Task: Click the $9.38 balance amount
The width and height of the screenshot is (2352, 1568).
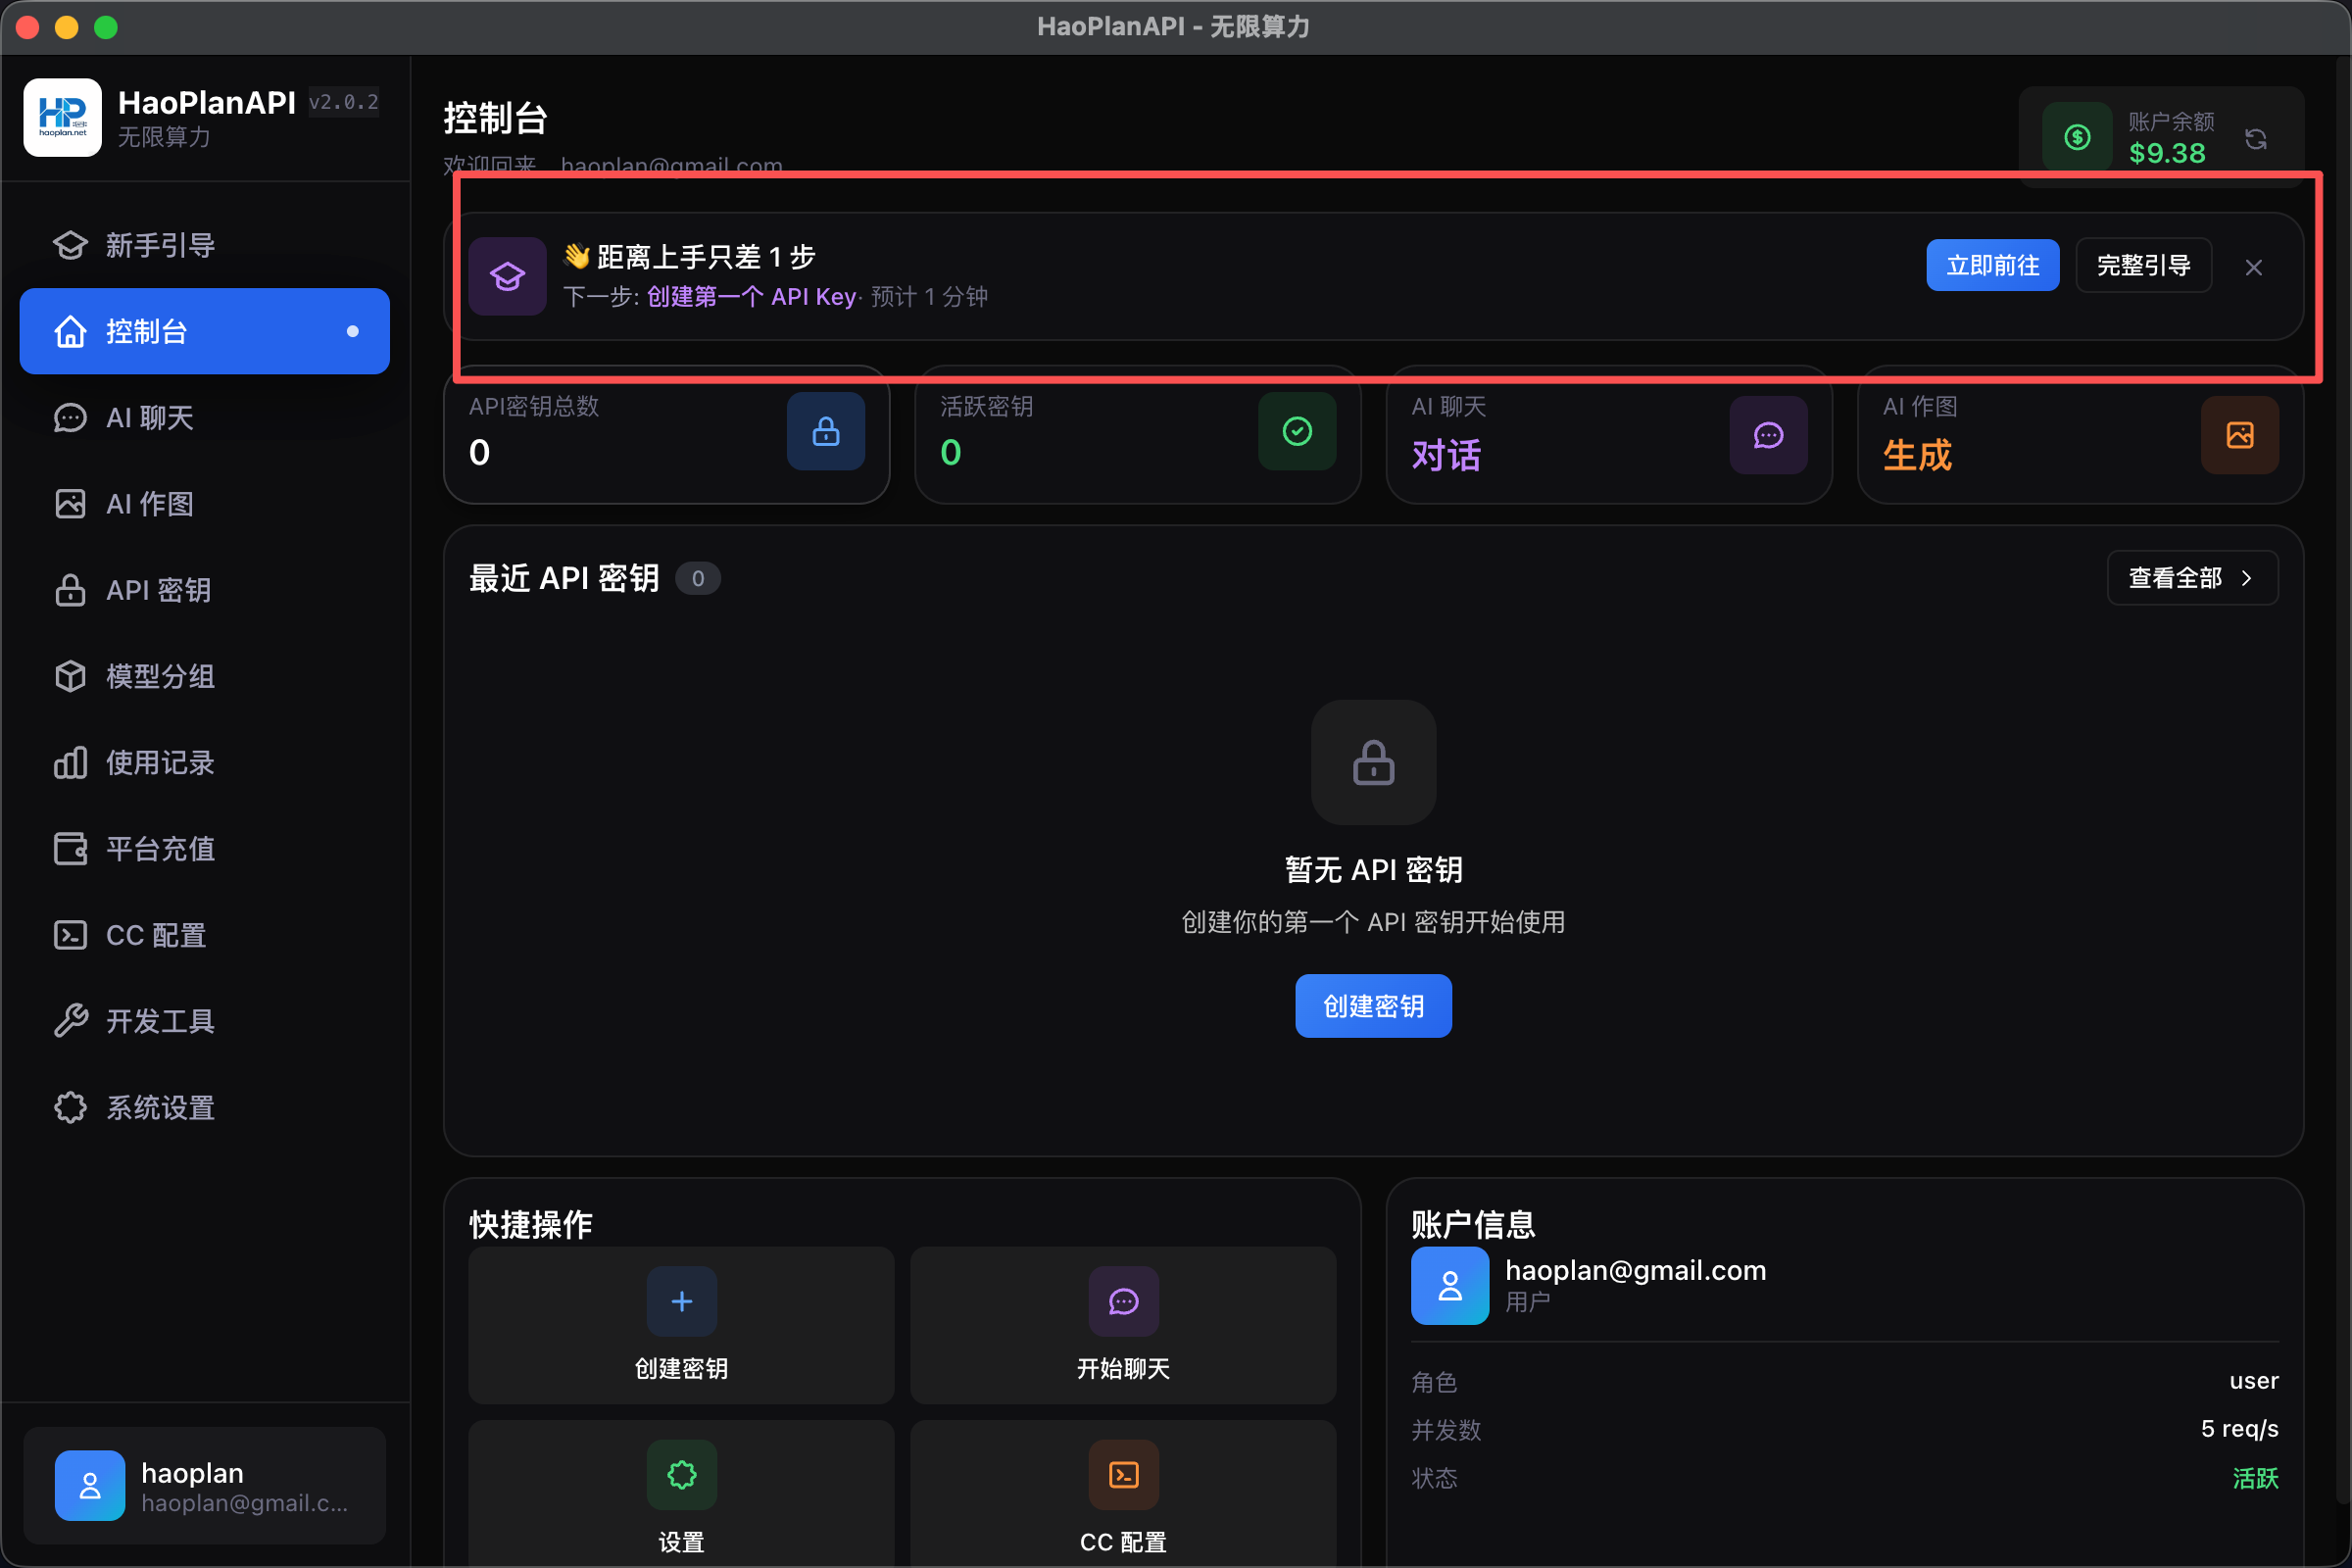Action: 2166,153
